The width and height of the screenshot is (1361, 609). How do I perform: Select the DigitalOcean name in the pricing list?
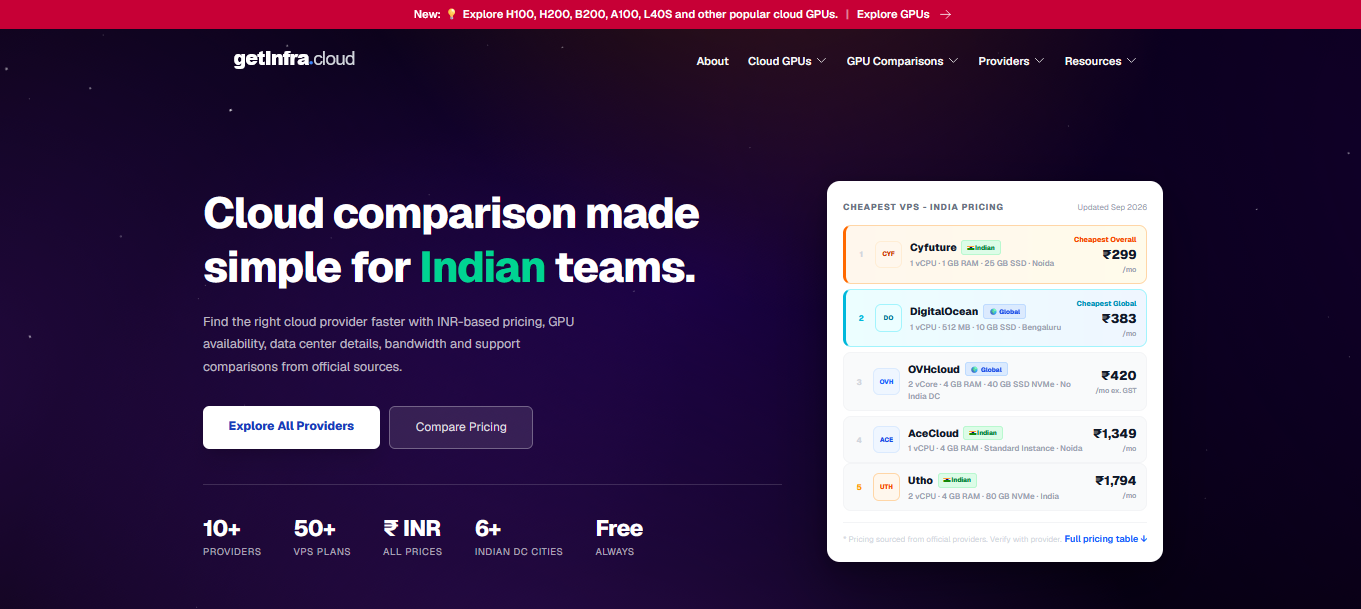pyautogui.click(x=944, y=312)
